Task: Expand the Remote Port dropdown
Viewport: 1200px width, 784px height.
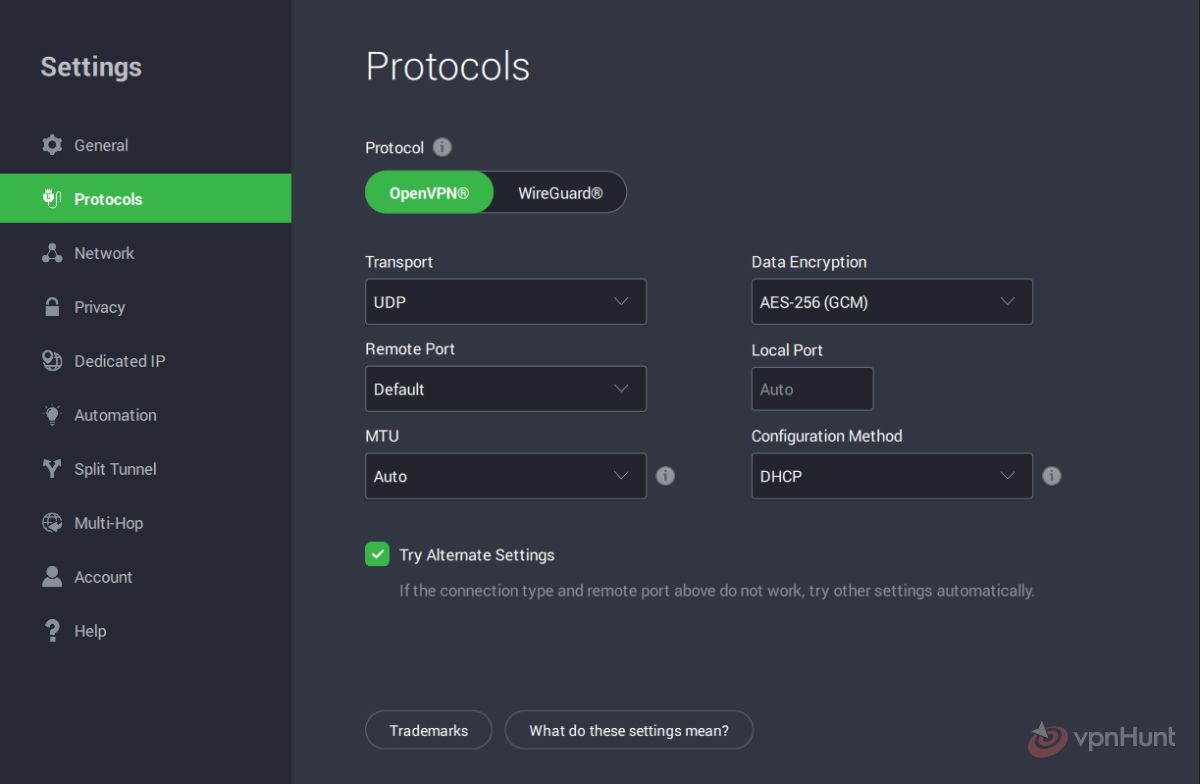Action: (x=506, y=389)
